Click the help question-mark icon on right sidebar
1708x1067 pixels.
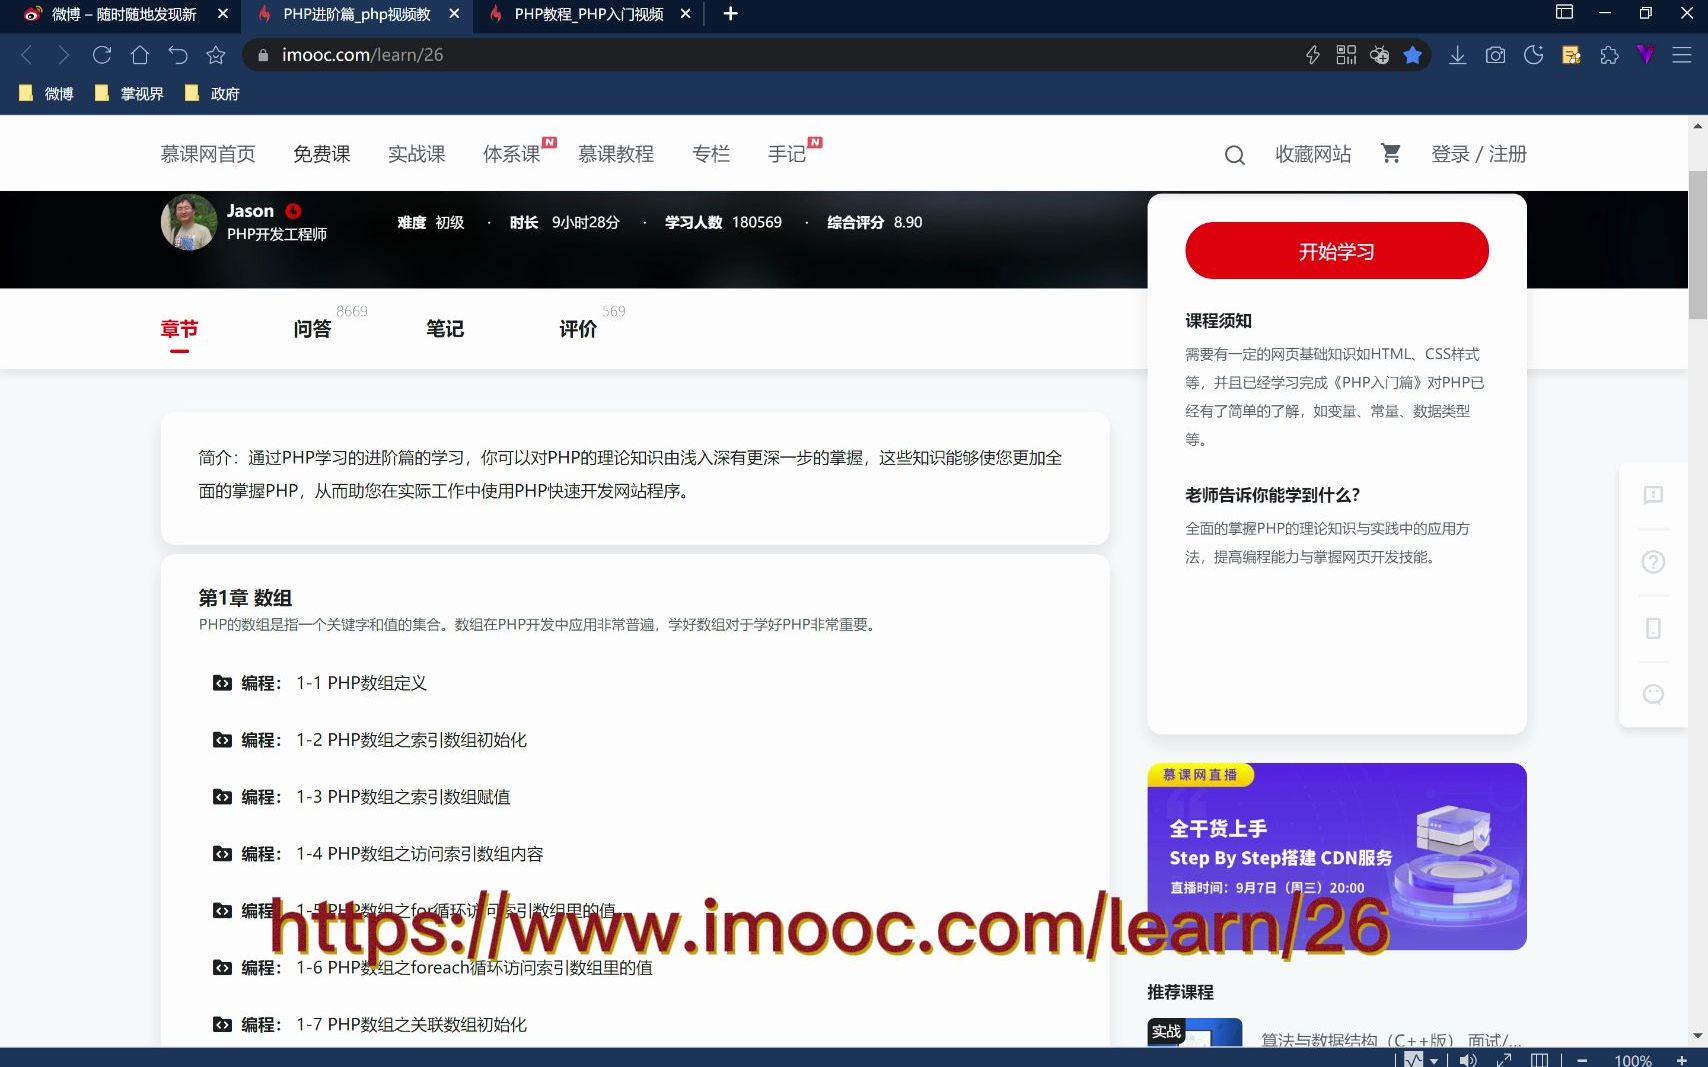pos(1652,562)
